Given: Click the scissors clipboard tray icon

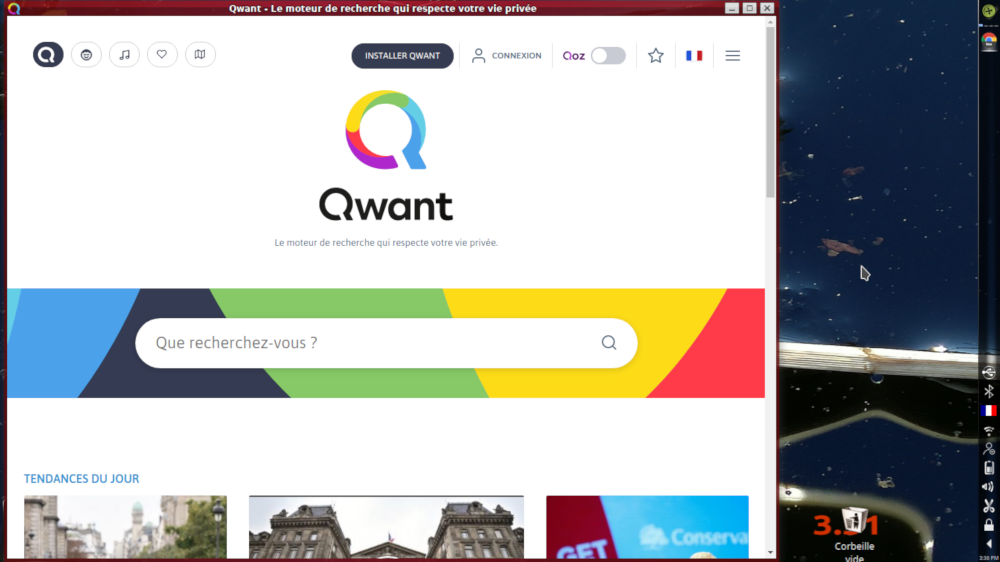Looking at the screenshot, I should pos(989,506).
